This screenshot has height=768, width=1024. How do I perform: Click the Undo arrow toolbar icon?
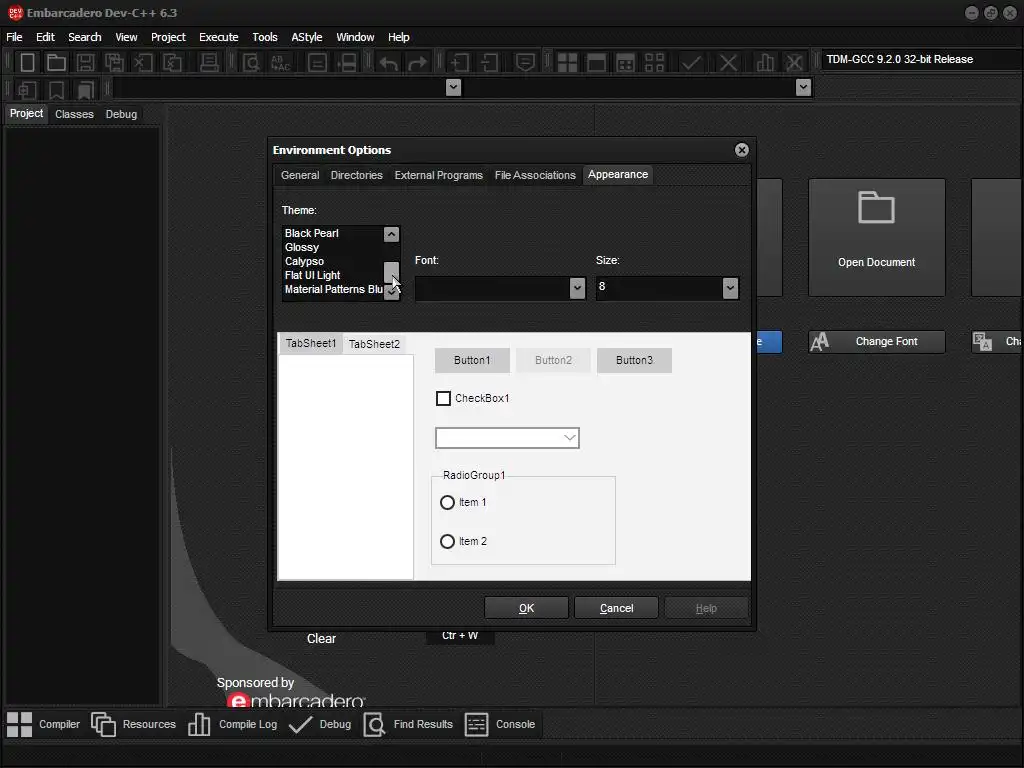[x=389, y=63]
